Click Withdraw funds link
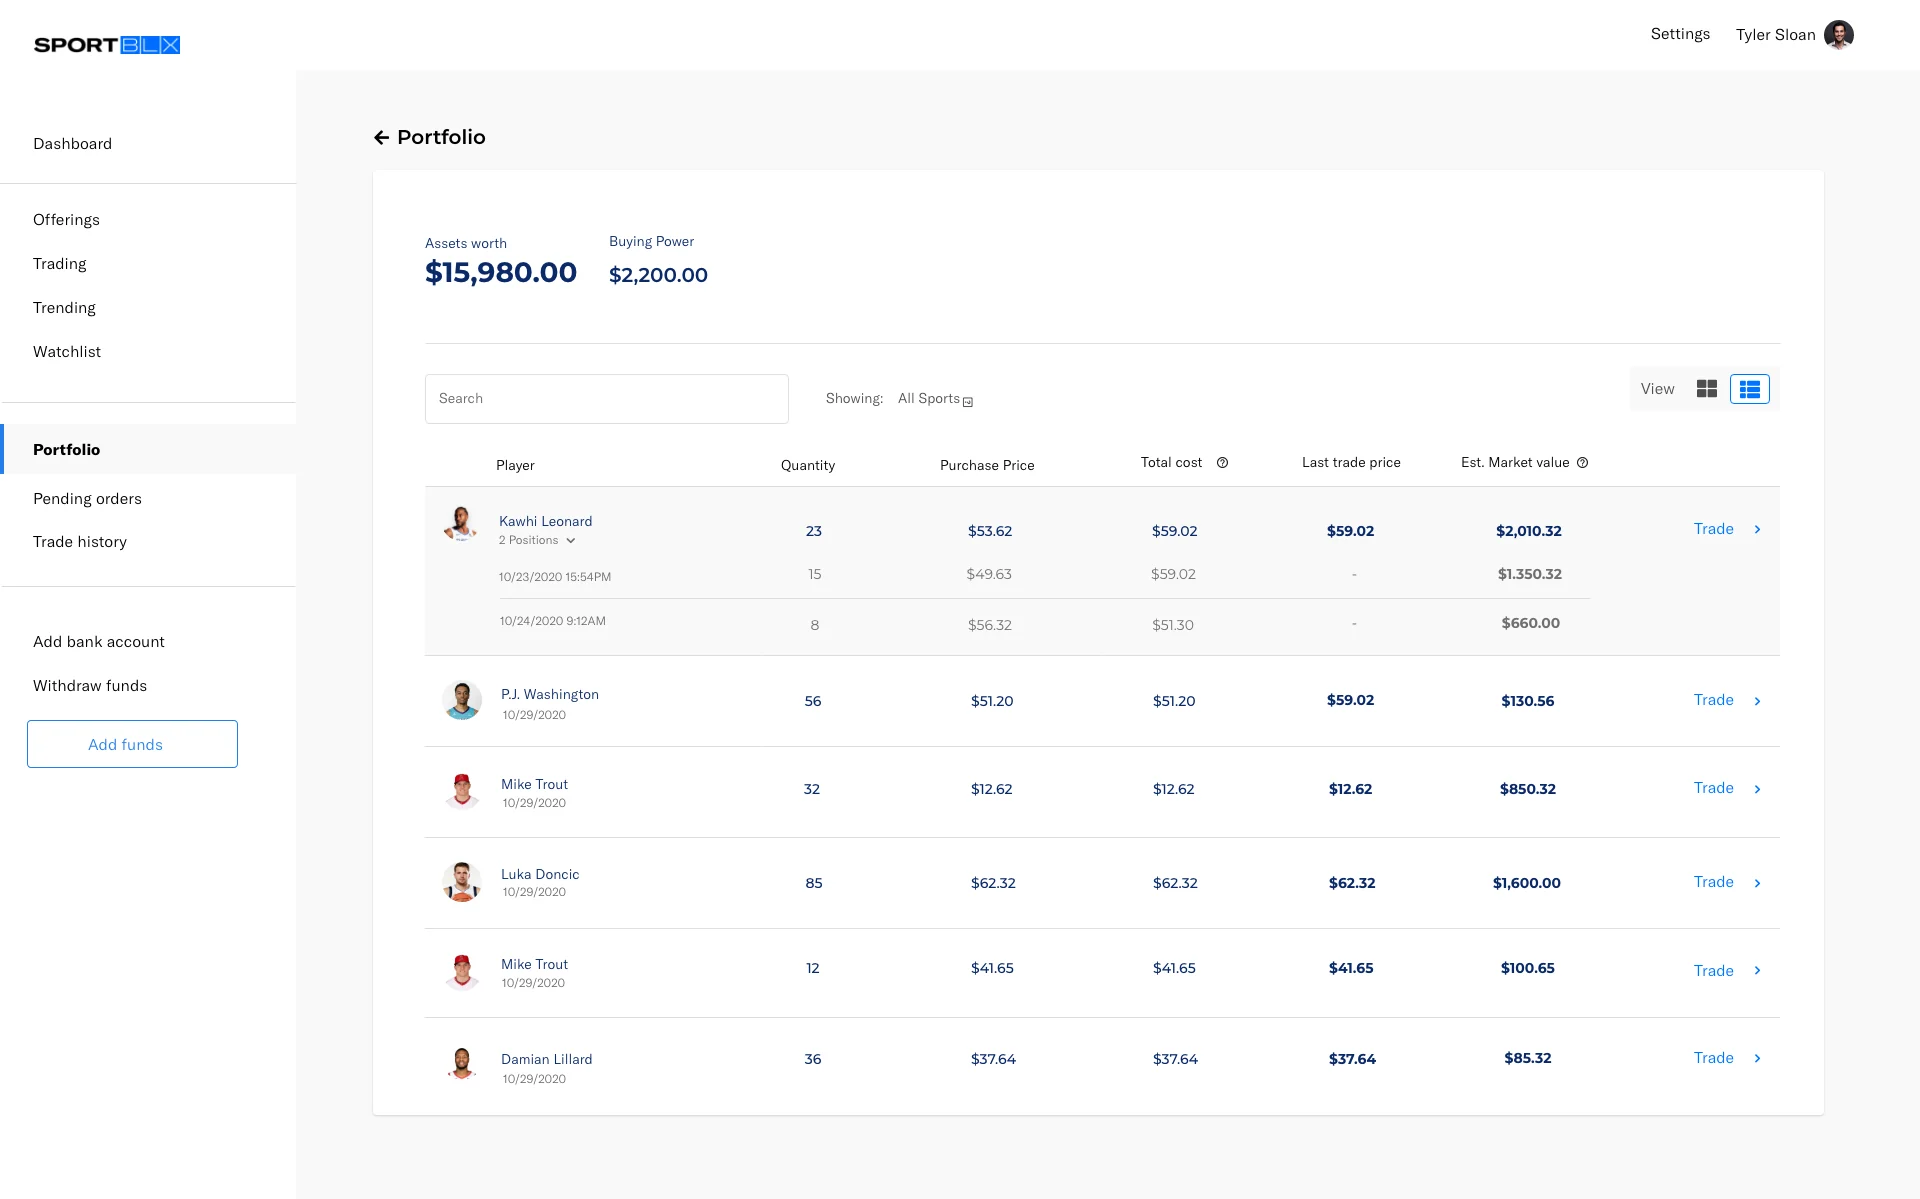The height and width of the screenshot is (1199, 1920). click(90, 686)
